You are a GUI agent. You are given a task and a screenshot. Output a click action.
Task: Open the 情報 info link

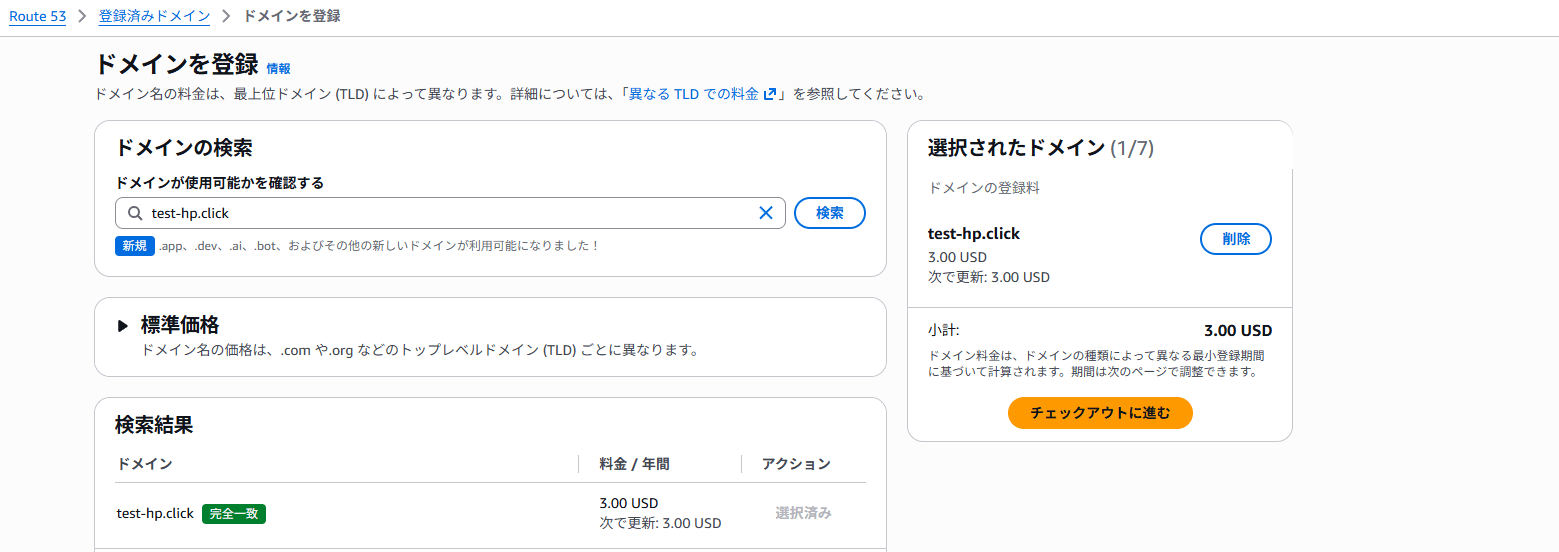coord(278,68)
